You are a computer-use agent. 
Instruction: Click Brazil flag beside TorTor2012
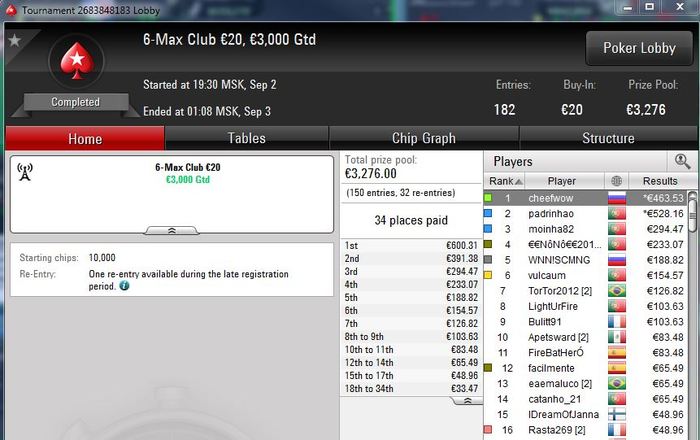point(617,291)
